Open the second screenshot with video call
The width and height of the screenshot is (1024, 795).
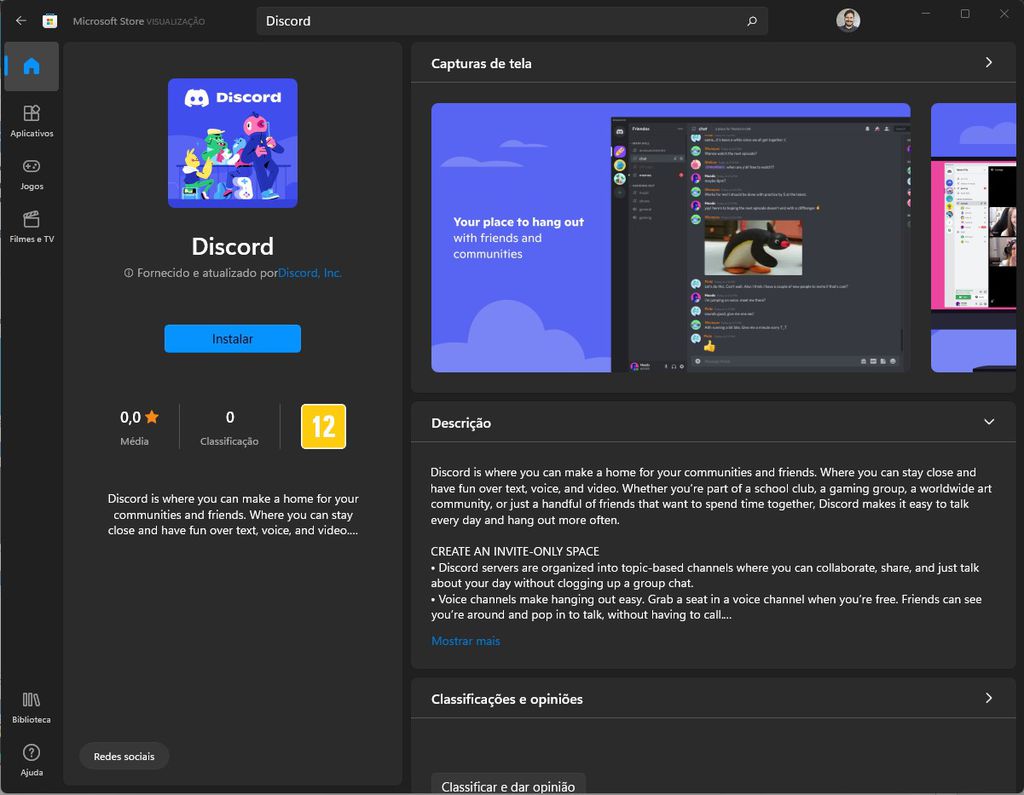973,238
